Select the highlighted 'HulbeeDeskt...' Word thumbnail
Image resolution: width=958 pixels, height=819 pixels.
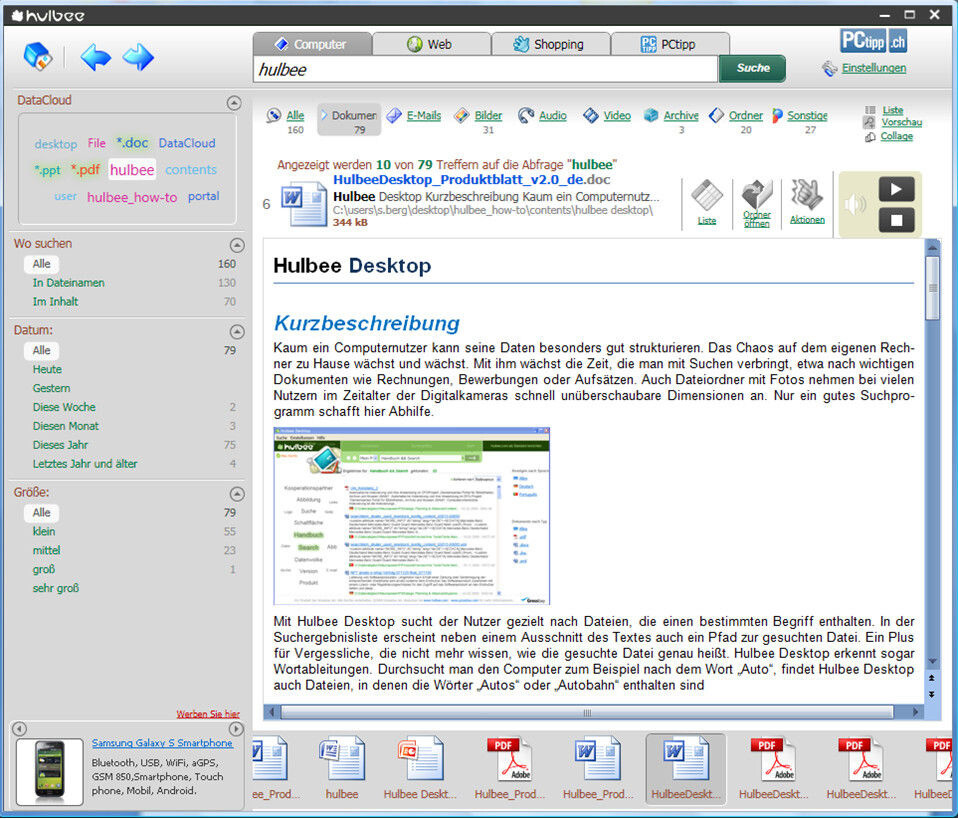coord(686,768)
